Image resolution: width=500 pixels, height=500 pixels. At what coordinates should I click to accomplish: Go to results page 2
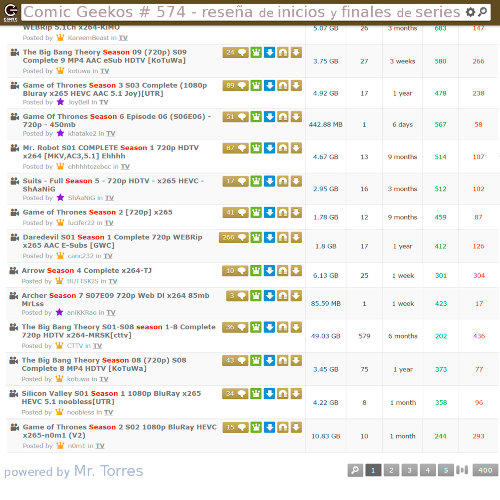click(391, 470)
